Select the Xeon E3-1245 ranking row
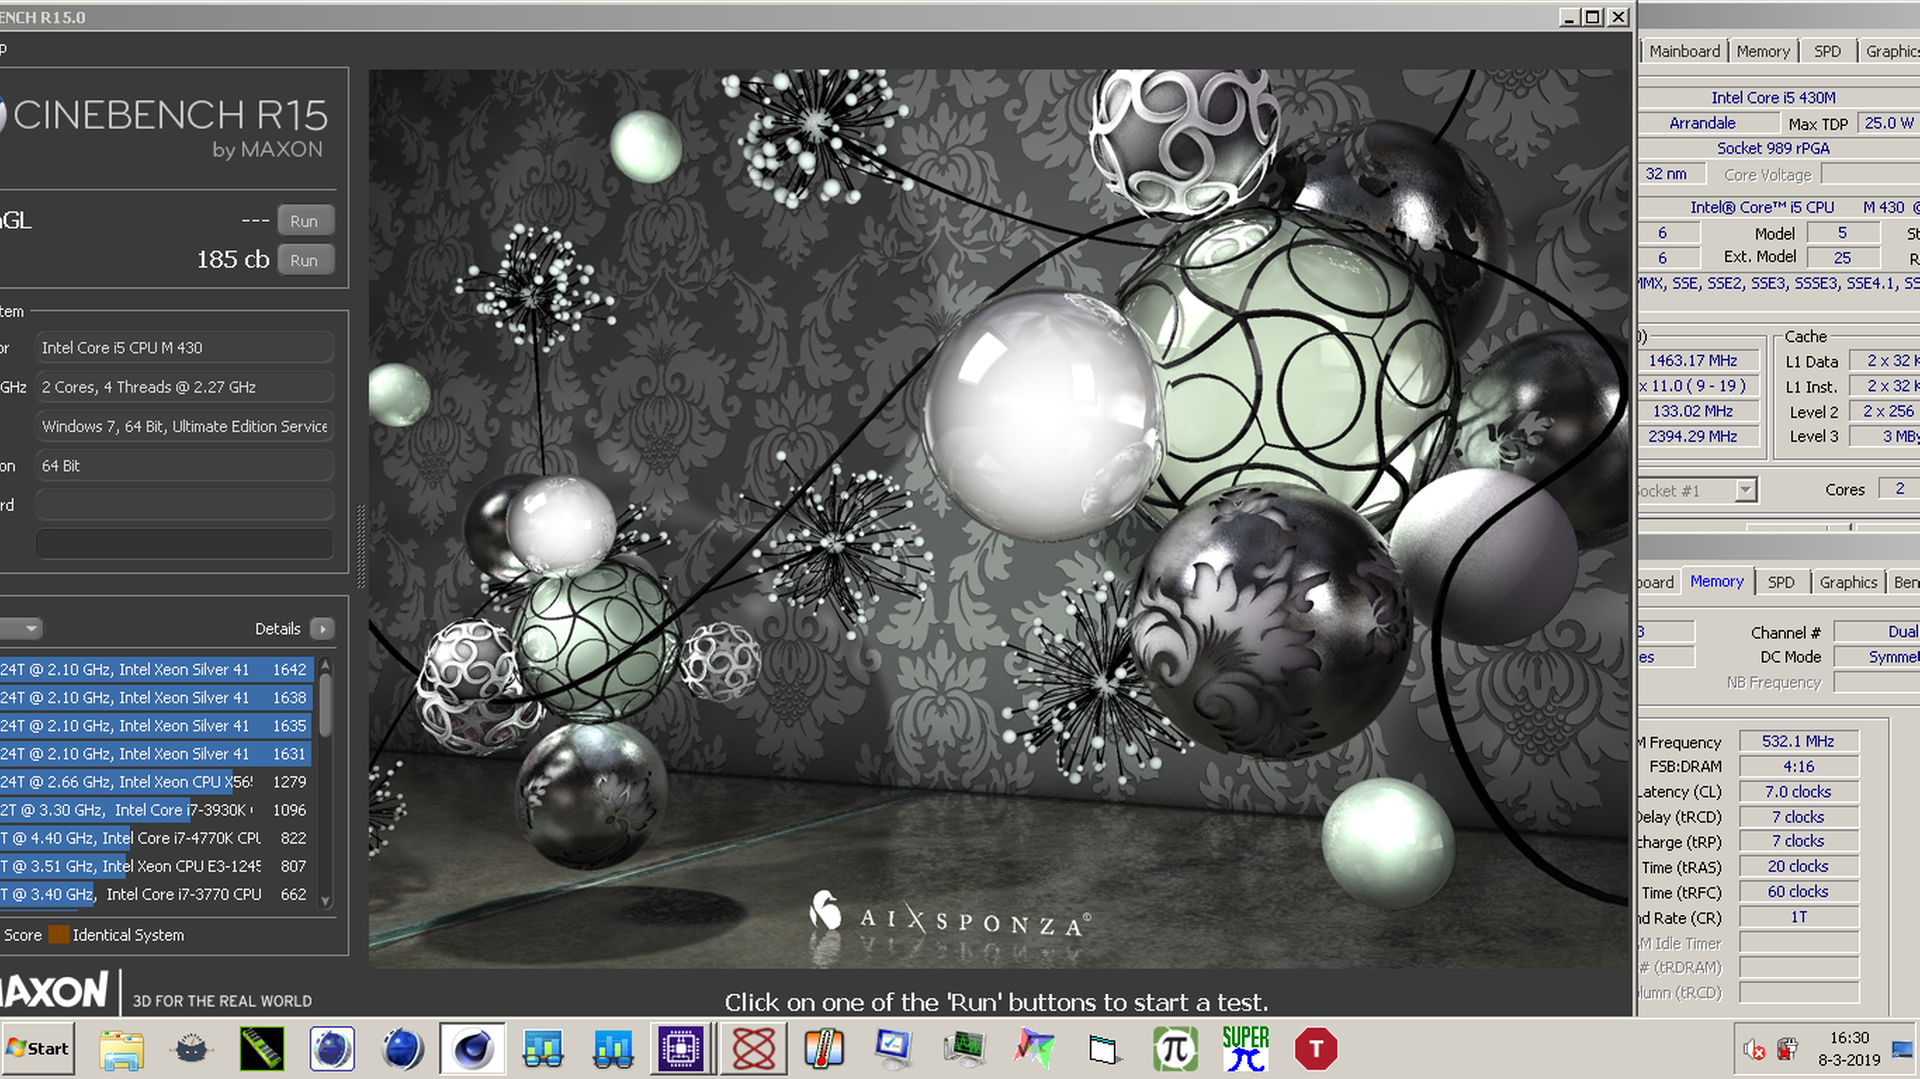Screen dimensions: 1920x1079 (x=157, y=866)
